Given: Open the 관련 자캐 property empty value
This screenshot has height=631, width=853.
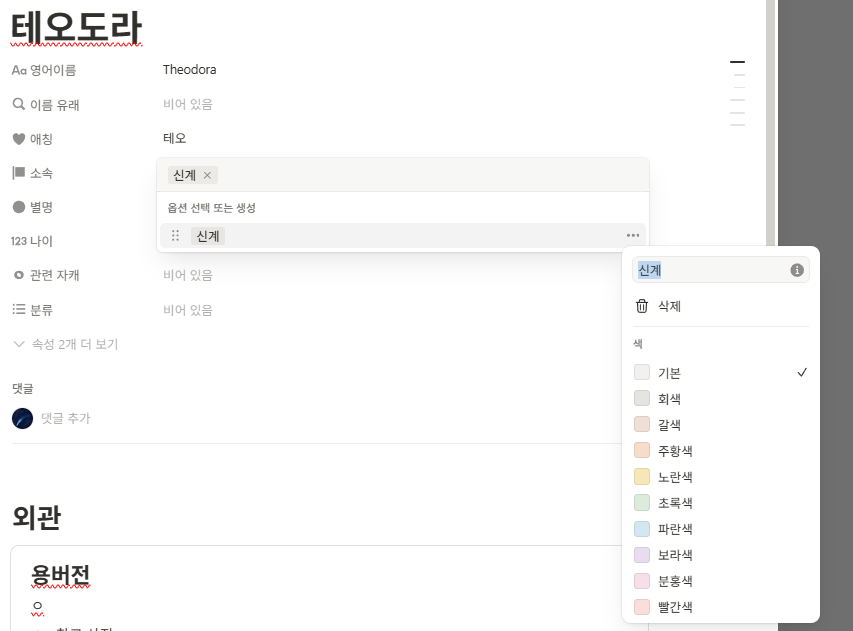Looking at the screenshot, I should tap(188, 275).
